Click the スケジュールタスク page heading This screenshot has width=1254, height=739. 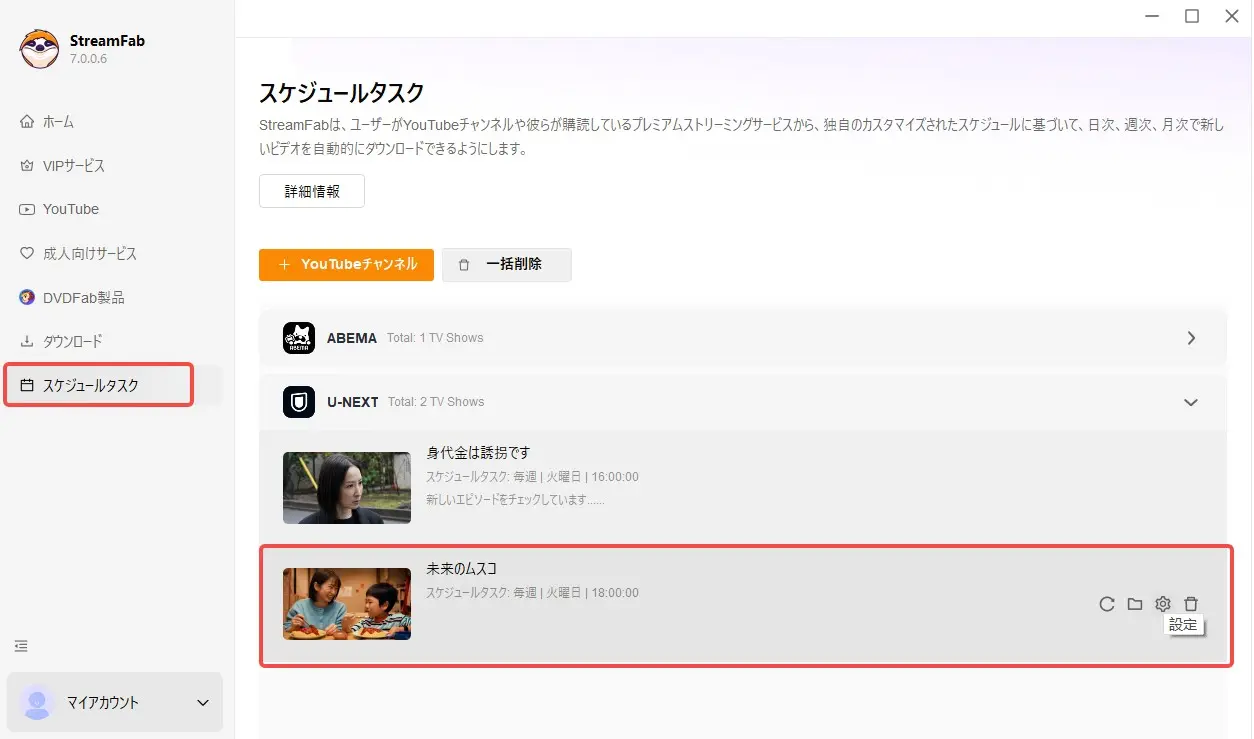(x=342, y=93)
